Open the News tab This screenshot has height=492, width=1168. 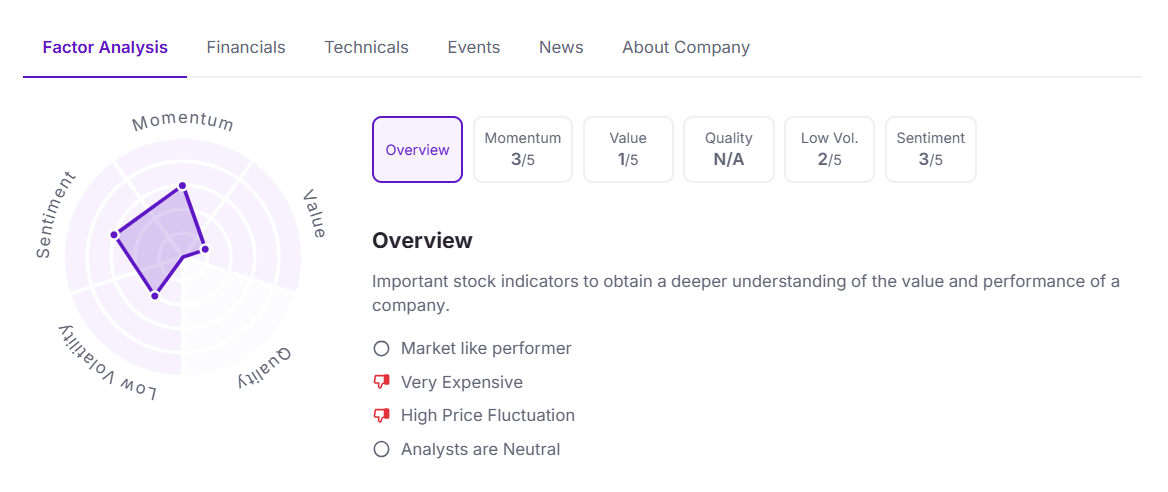tap(561, 48)
